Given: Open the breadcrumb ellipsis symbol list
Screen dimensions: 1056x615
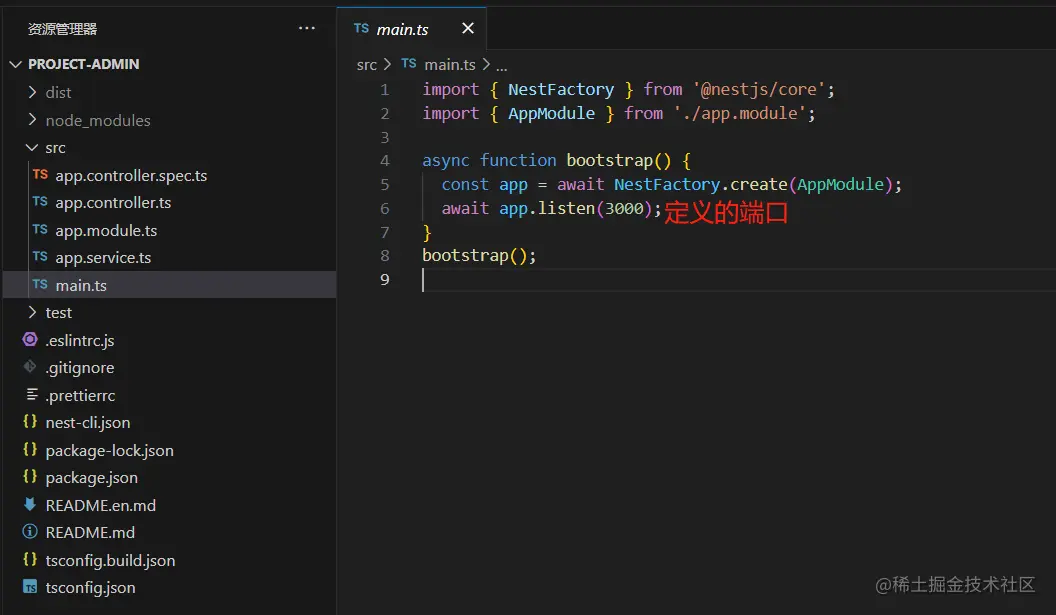Looking at the screenshot, I should [502, 66].
